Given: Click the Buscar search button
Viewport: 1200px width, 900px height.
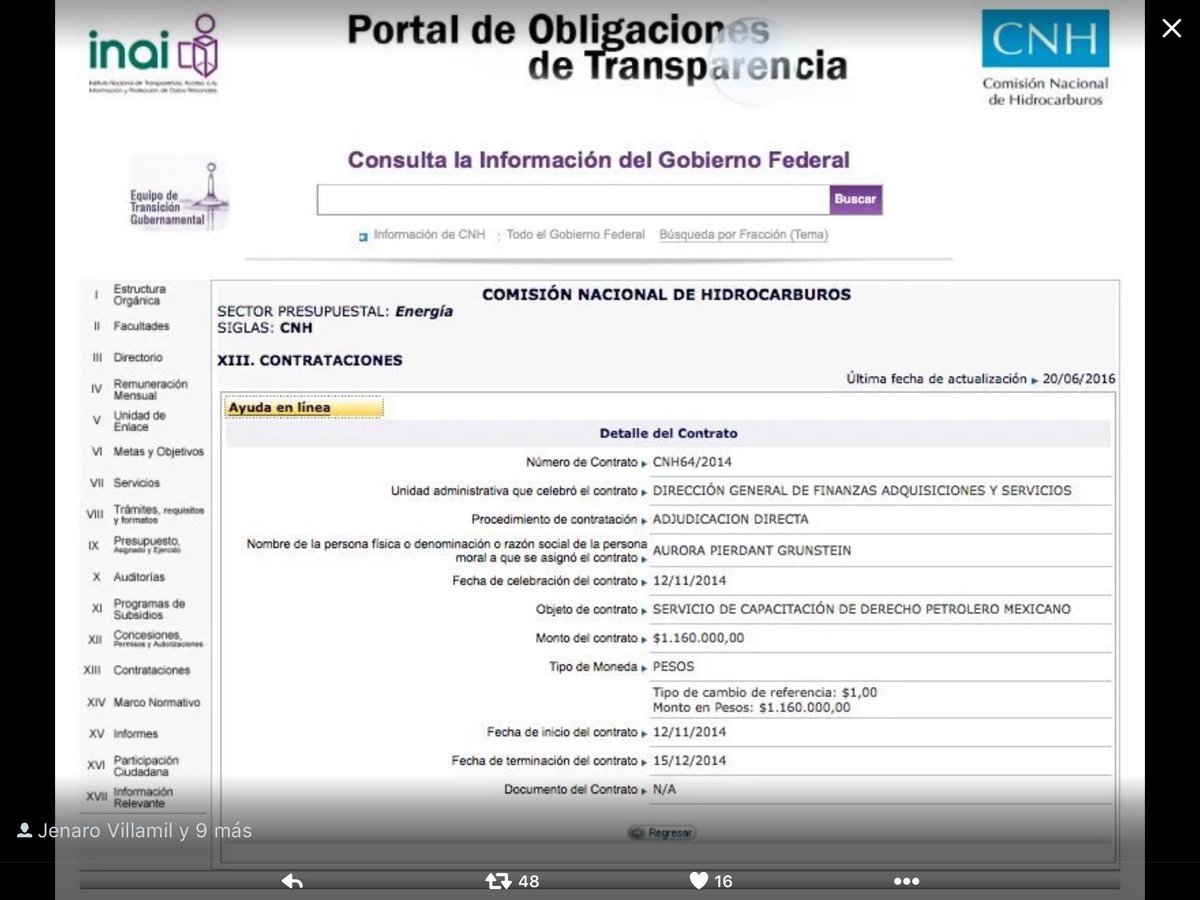Looking at the screenshot, I should click(x=855, y=199).
